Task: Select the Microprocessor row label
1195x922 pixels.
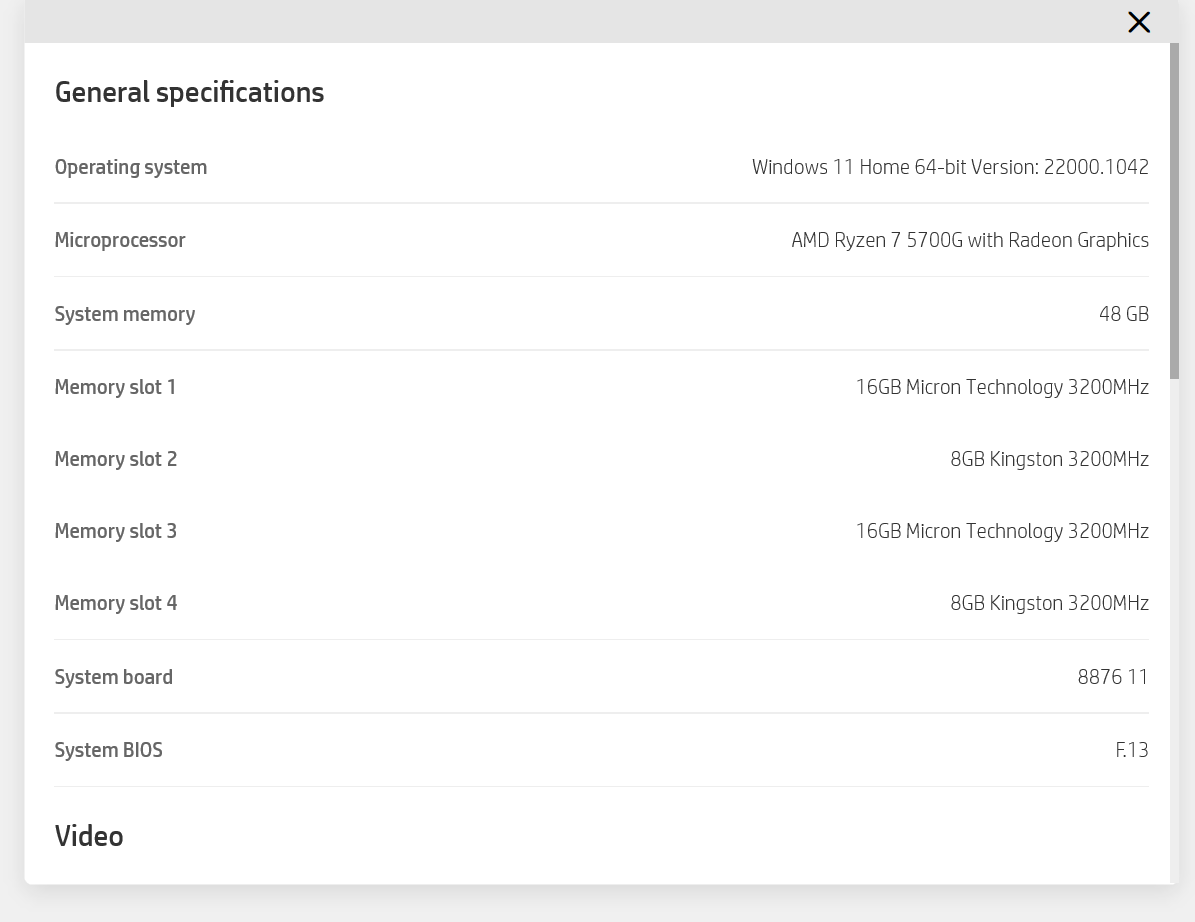Action: coord(120,240)
